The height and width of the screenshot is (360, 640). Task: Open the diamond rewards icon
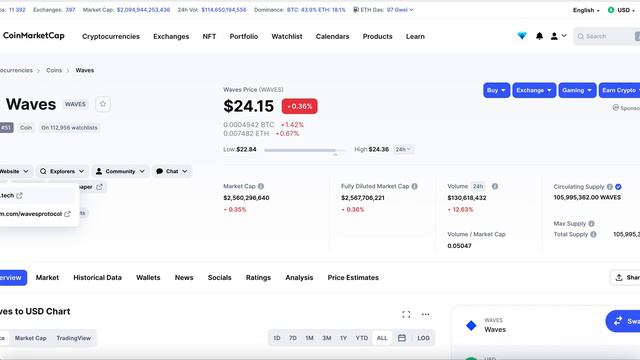tap(522, 36)
